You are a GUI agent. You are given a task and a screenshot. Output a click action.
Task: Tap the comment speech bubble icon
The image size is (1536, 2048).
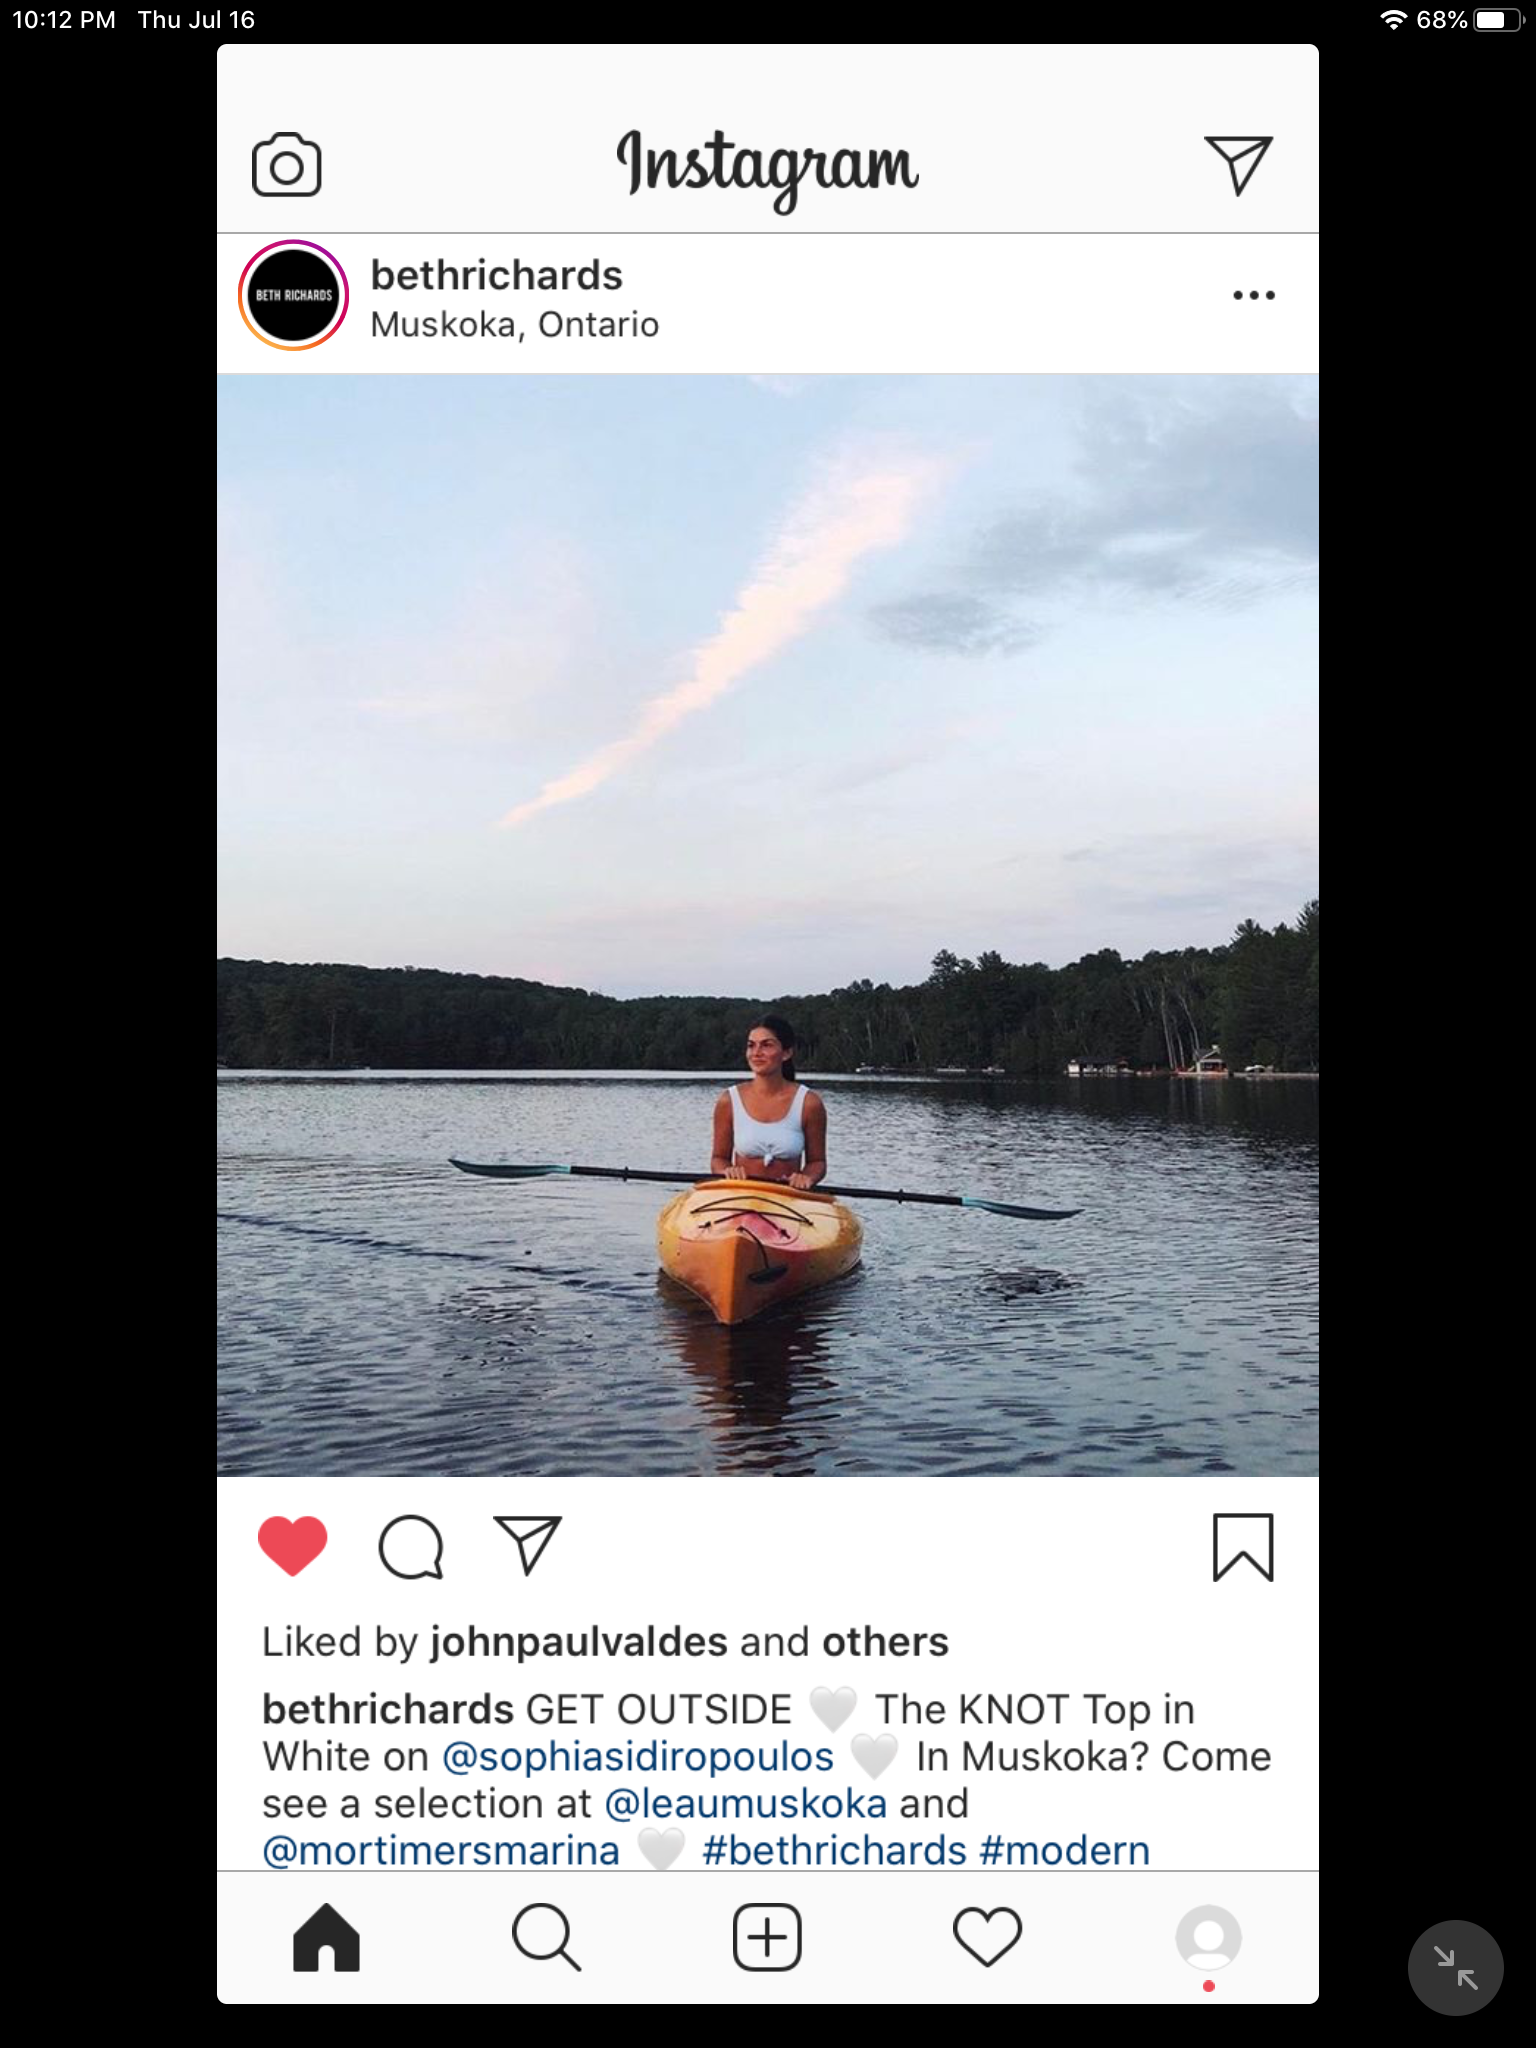click(x=410, y=1546)
